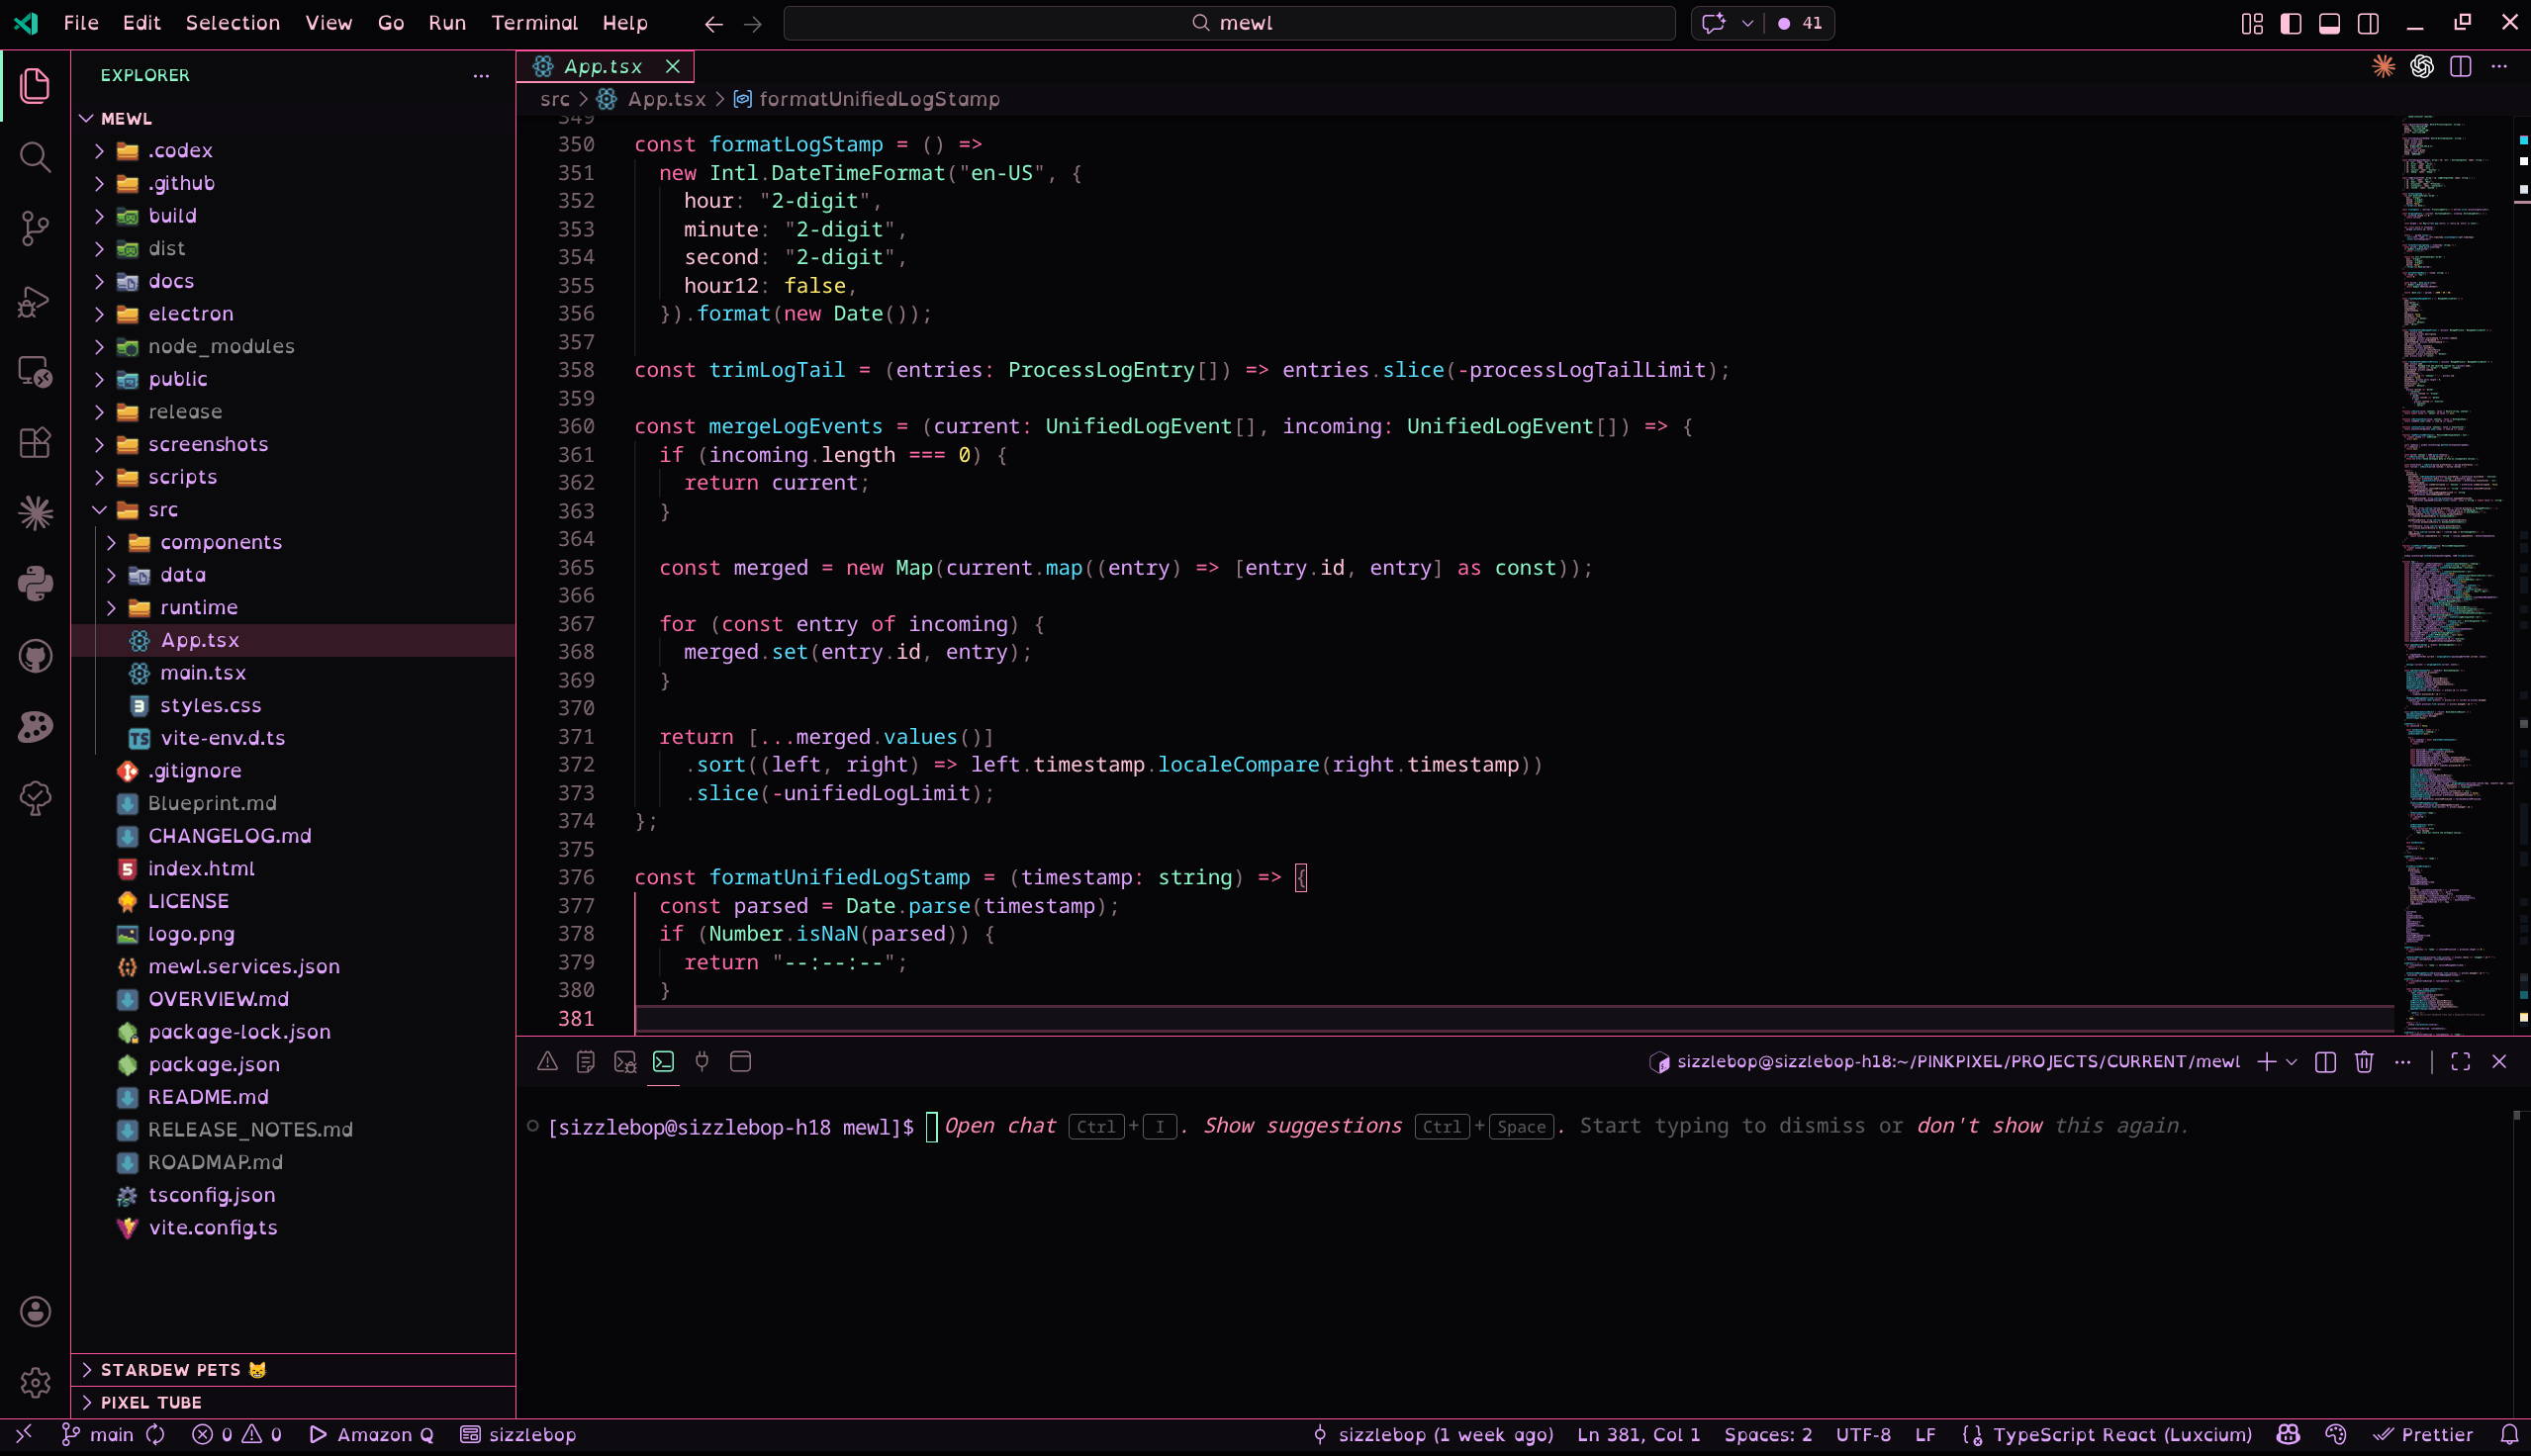The width and height of the screenshot is (2531, 1456).
Task: Kill terminal with trash icon
Action: click(2363, 1062)
